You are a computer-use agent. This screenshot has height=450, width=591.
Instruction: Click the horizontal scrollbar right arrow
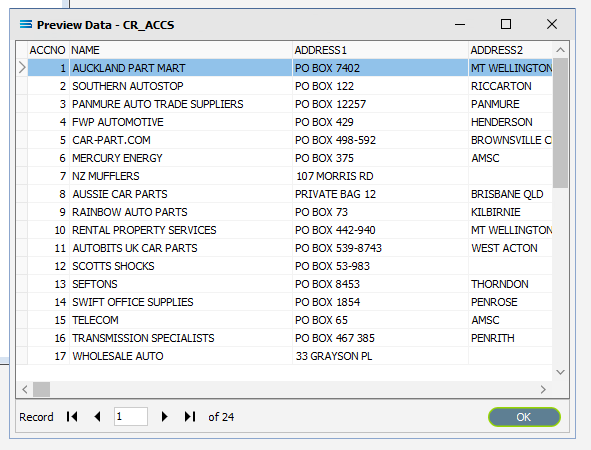(x=543, y=389)
